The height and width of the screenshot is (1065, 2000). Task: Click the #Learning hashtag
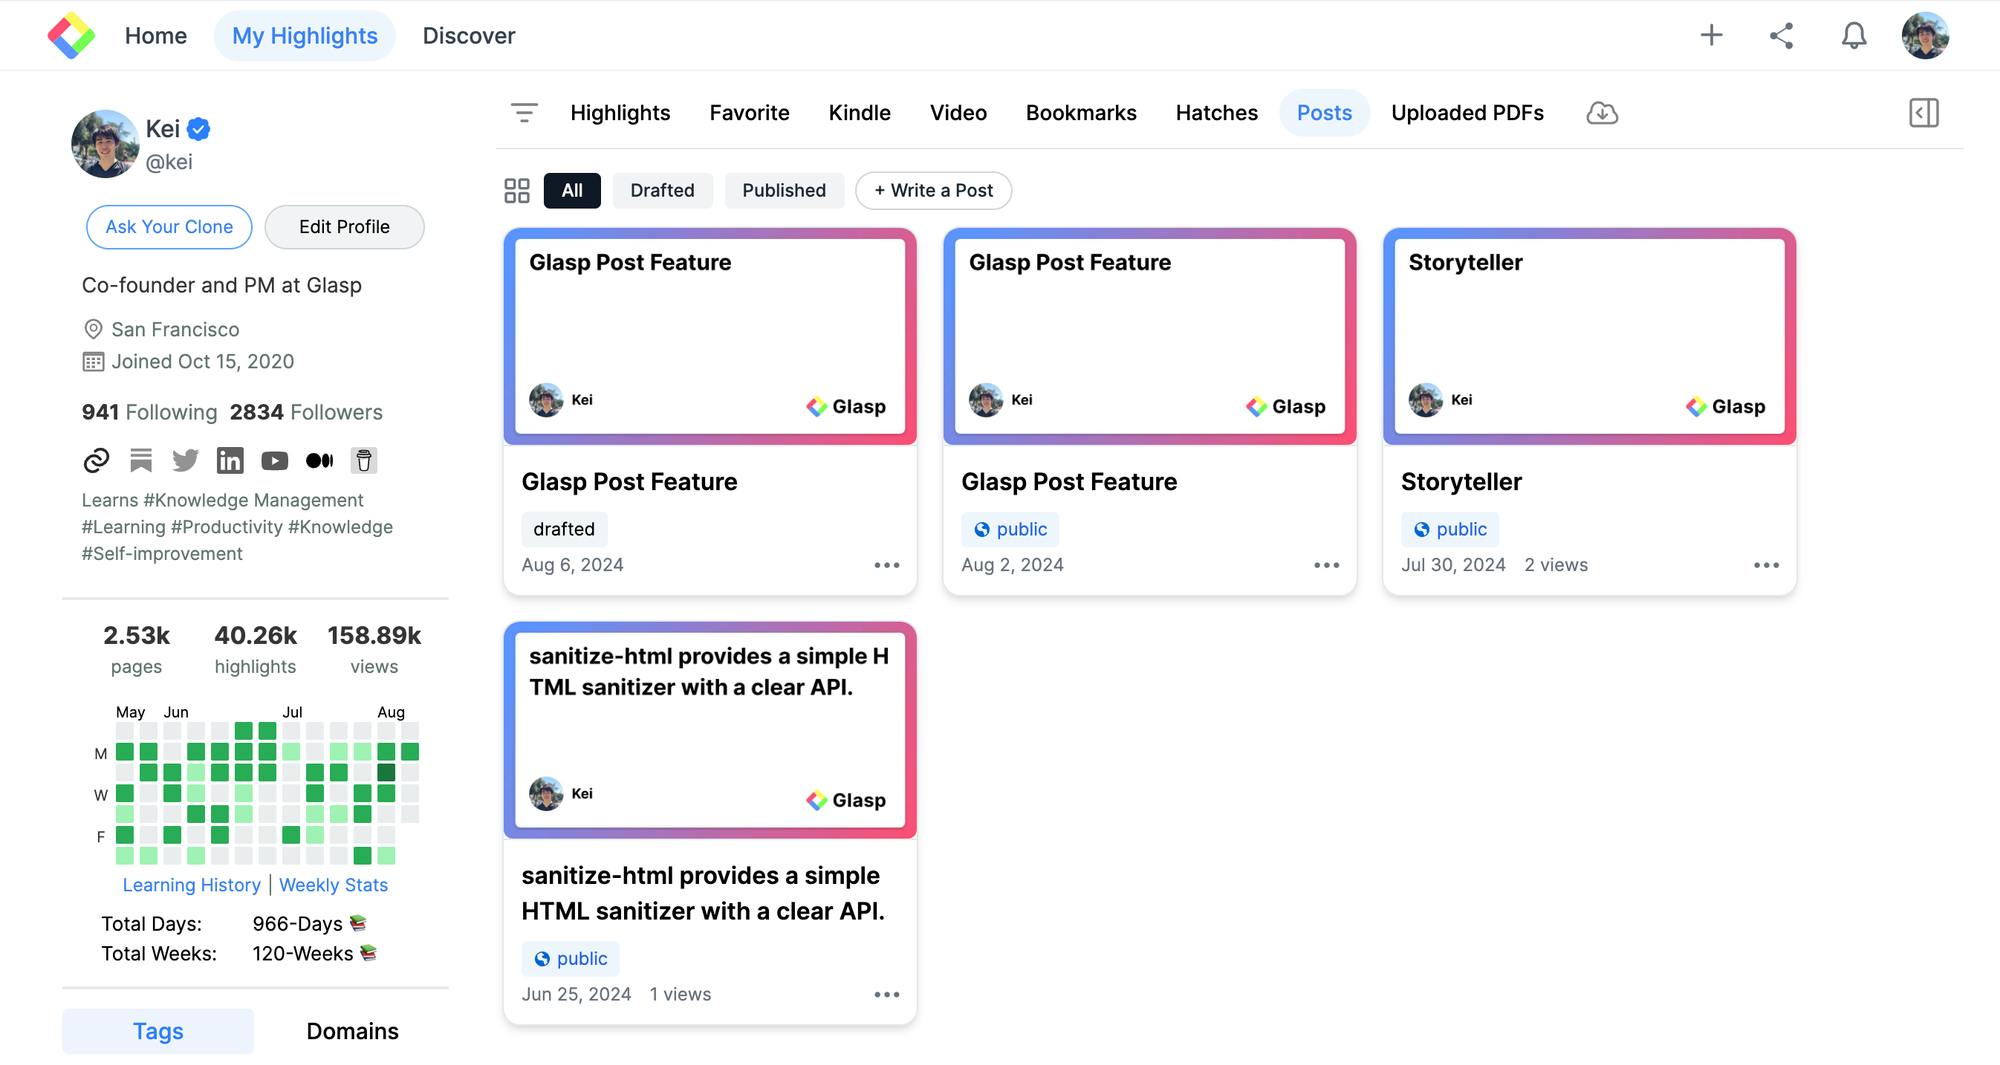pyautogui.click(x=124, y=527)
